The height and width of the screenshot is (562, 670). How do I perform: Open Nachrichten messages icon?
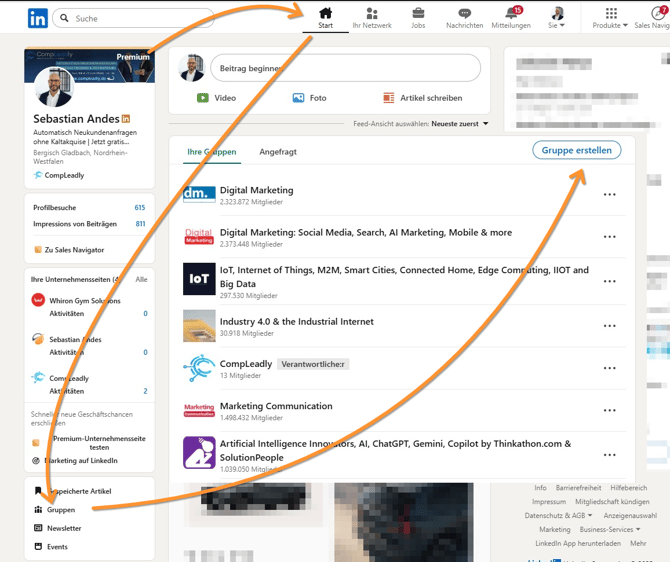464,14
